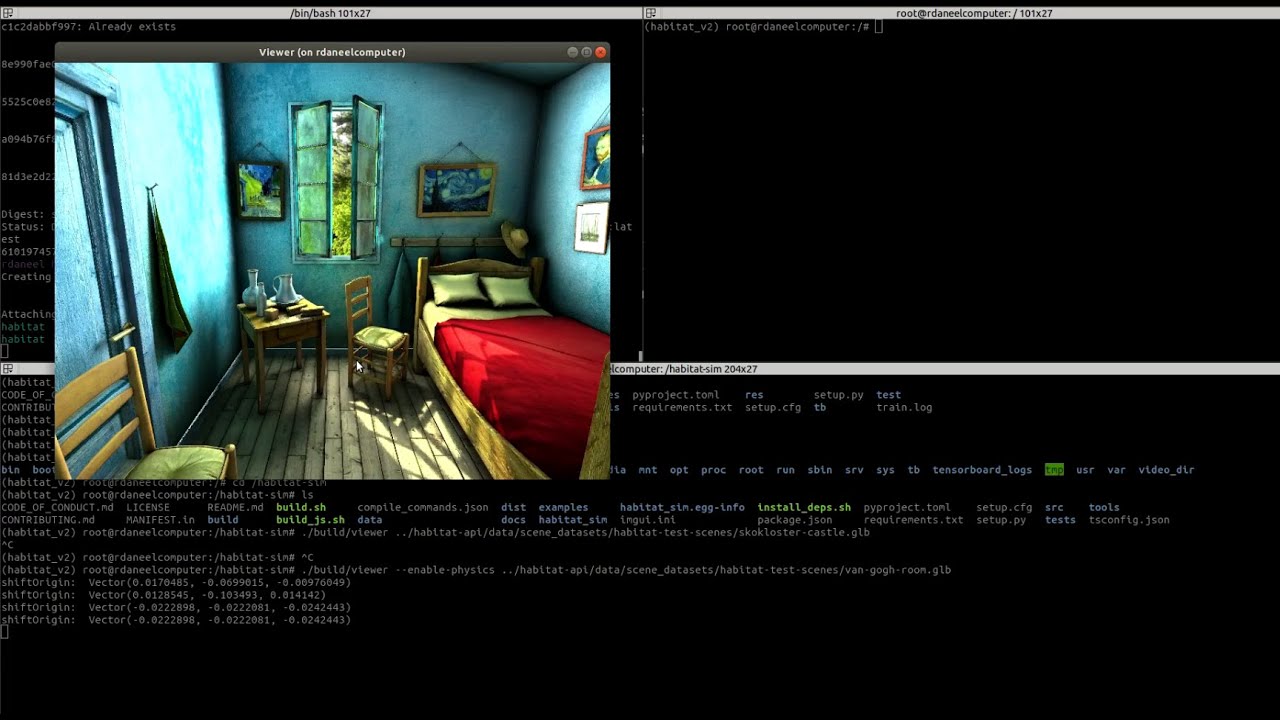Click the 'docs' directory name
The image size is (1280, 720).
[x=513, y=520]
